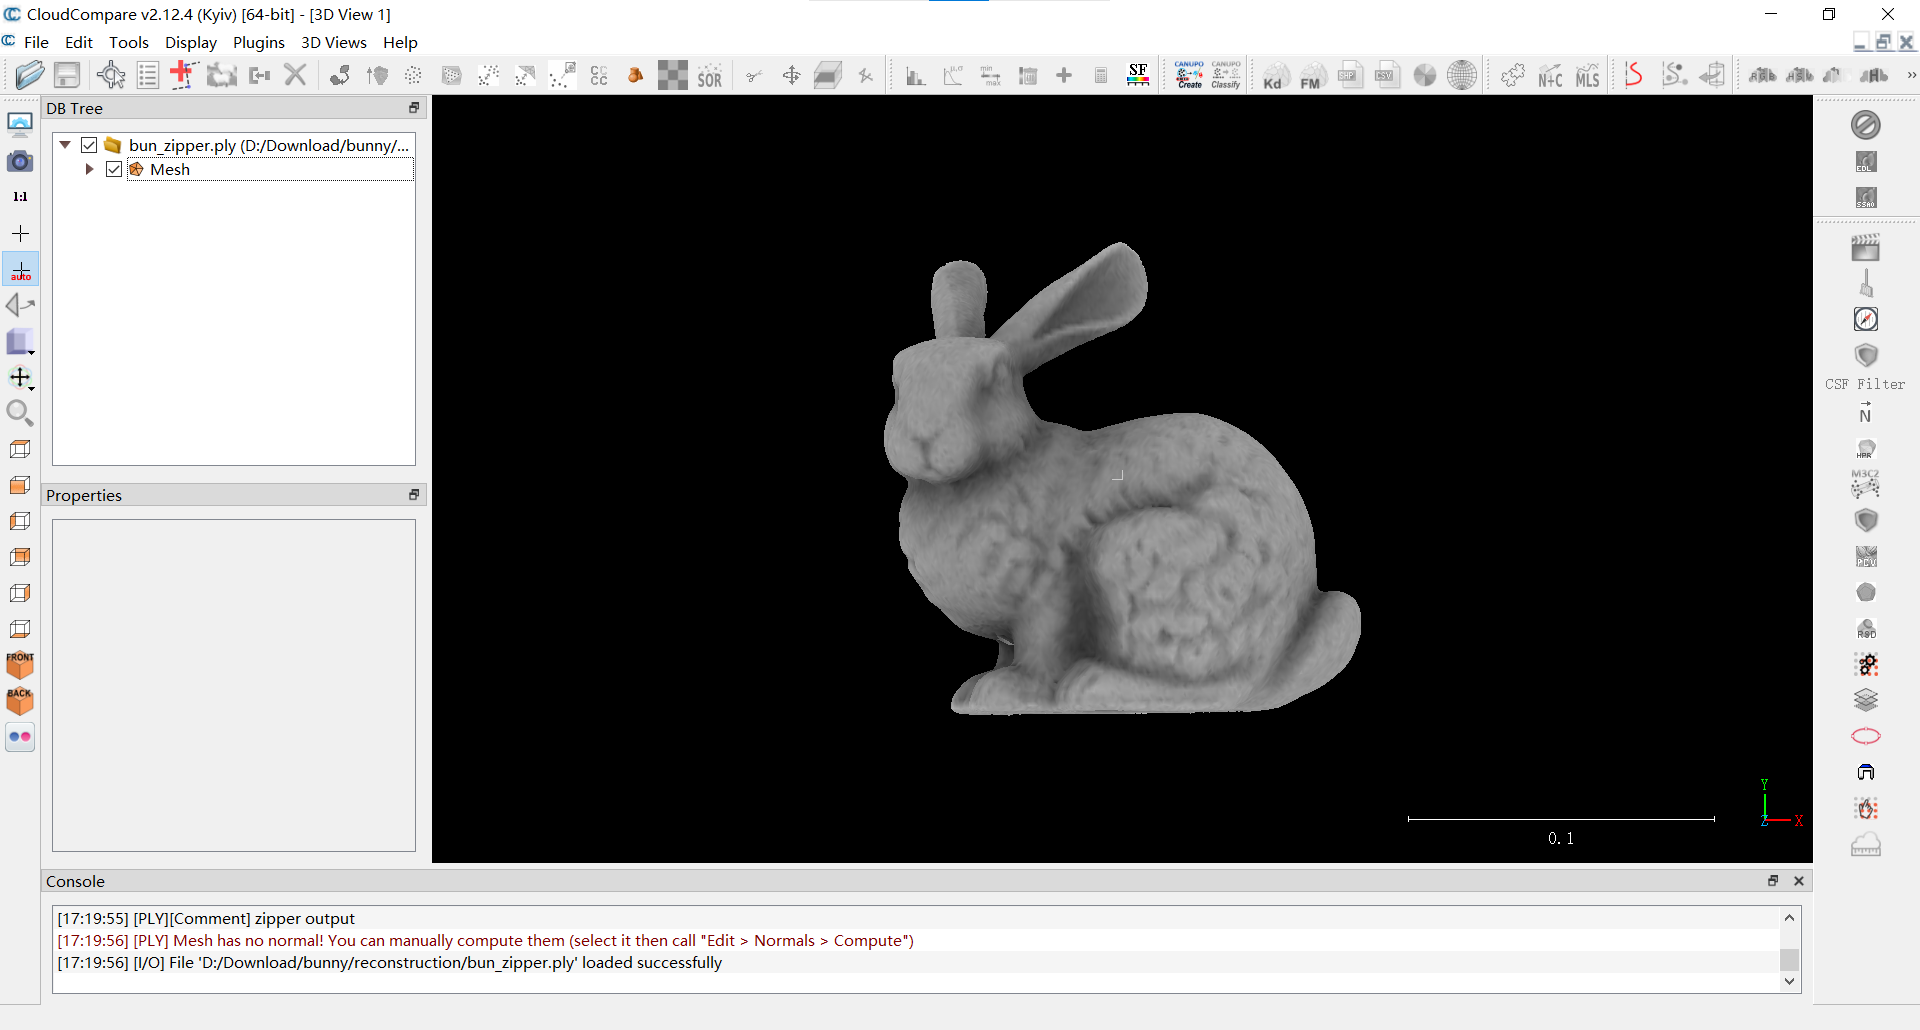Click the M3C2 plugin icon
Image resolution: width=1920 pixels, height=1030 pixels.
point(1865,484)
